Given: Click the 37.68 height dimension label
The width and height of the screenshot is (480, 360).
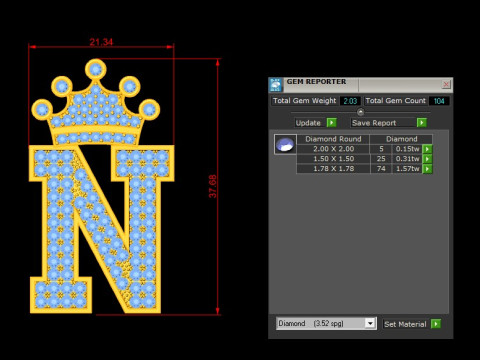Looking at the screenshot, I should [x=213, y=186].
